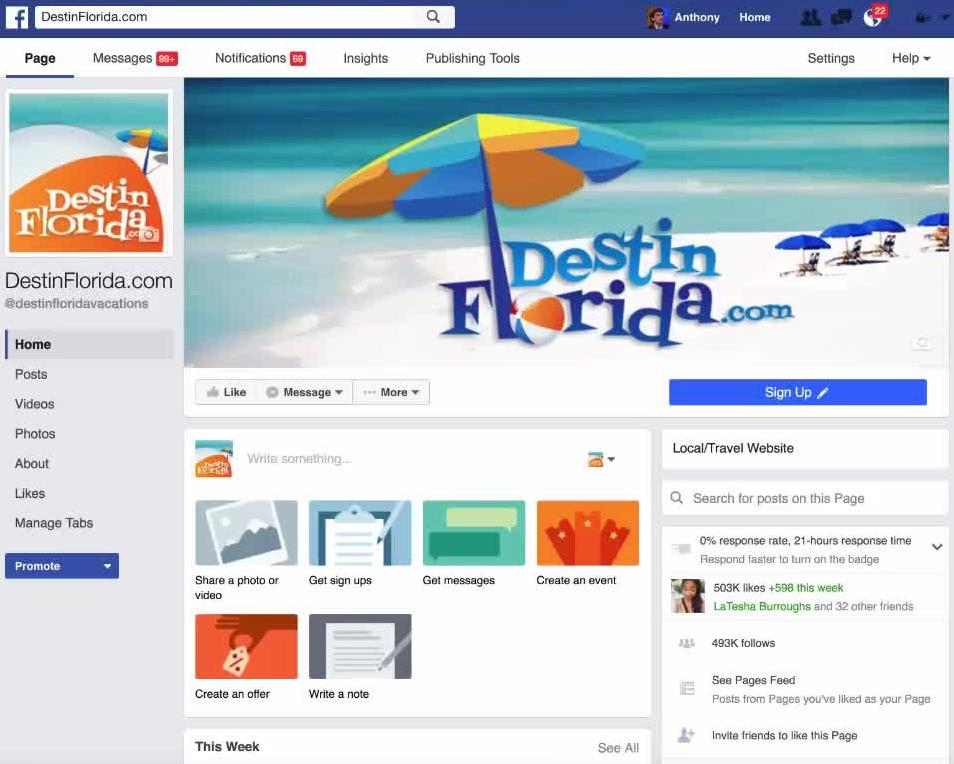This screenshot has height=764, width=954.
Task: Click Invite friends to like this Page
Action: [x=784, y=735]
